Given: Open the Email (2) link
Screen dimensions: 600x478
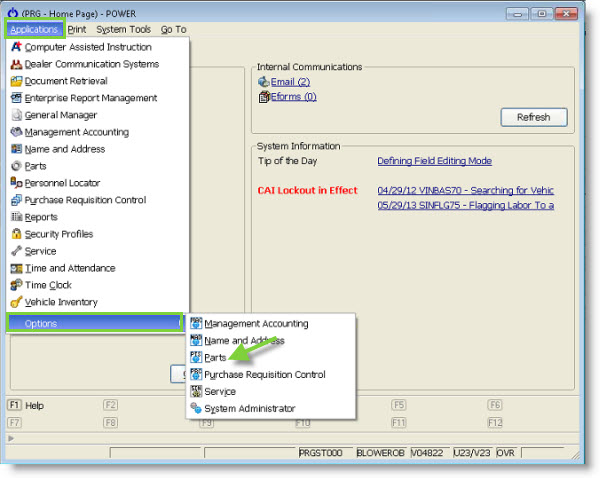Looking at the screenshot, I should (x=290, y=82).
